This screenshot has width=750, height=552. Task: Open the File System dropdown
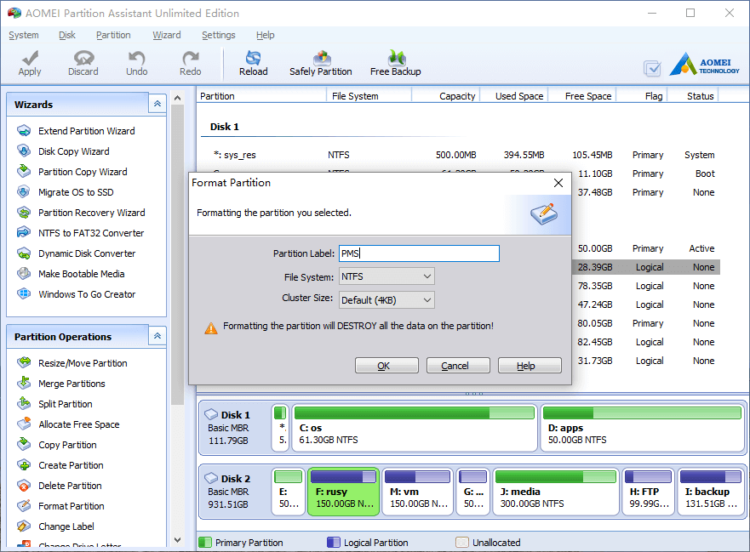coord(386,276)
